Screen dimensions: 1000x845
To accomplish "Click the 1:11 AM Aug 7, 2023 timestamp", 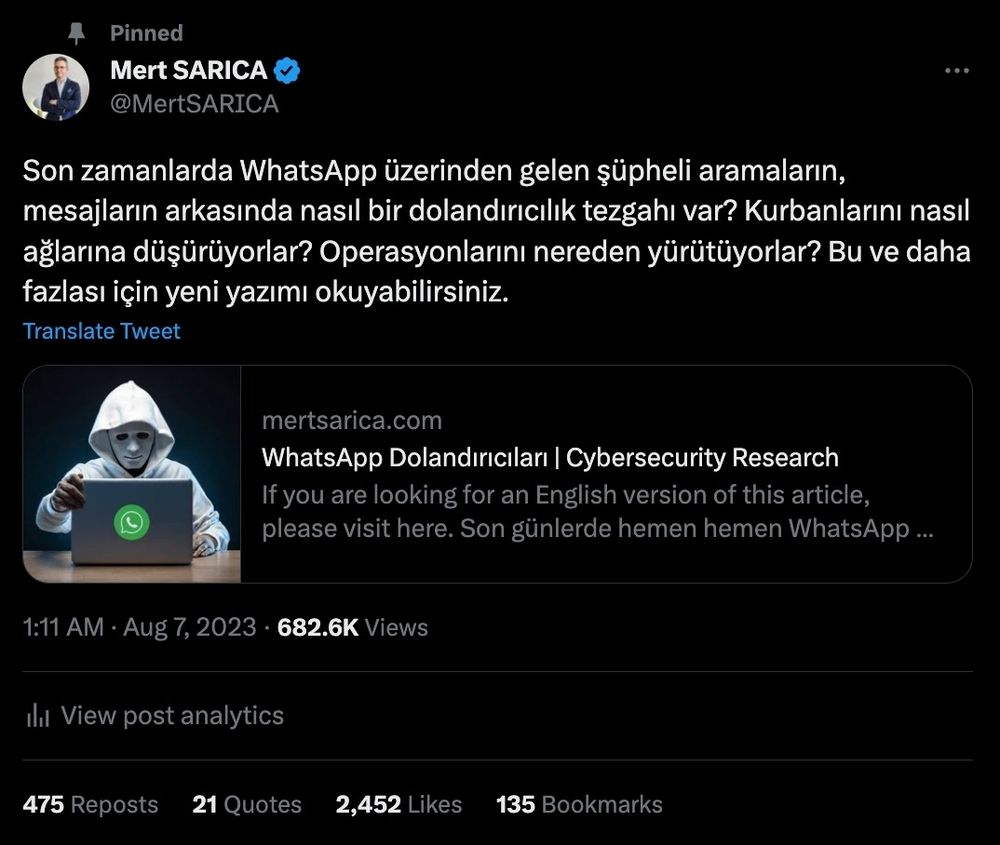I will 140,627.
